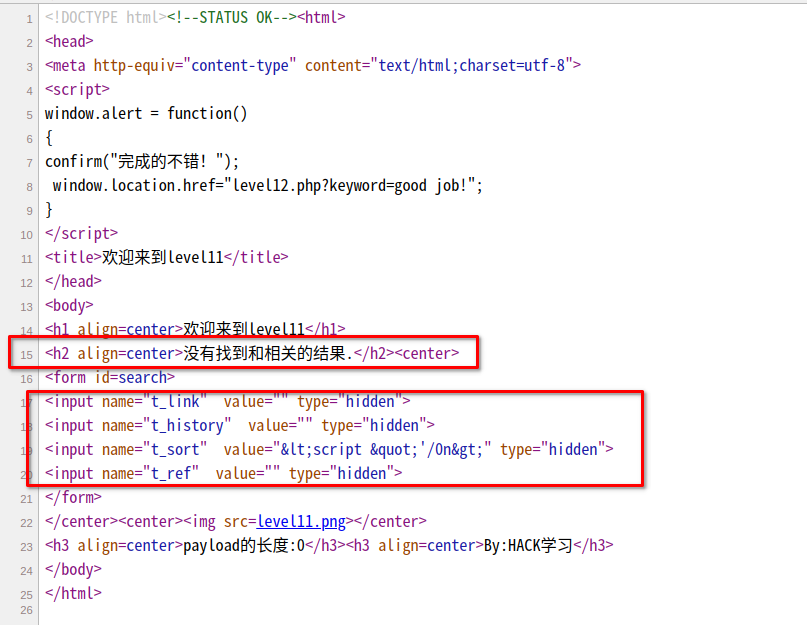The width and height of the screenshot is (807, 625).
Task: Click the <title>欢迎来到level11 line
Action: click(x=167, y=257)
